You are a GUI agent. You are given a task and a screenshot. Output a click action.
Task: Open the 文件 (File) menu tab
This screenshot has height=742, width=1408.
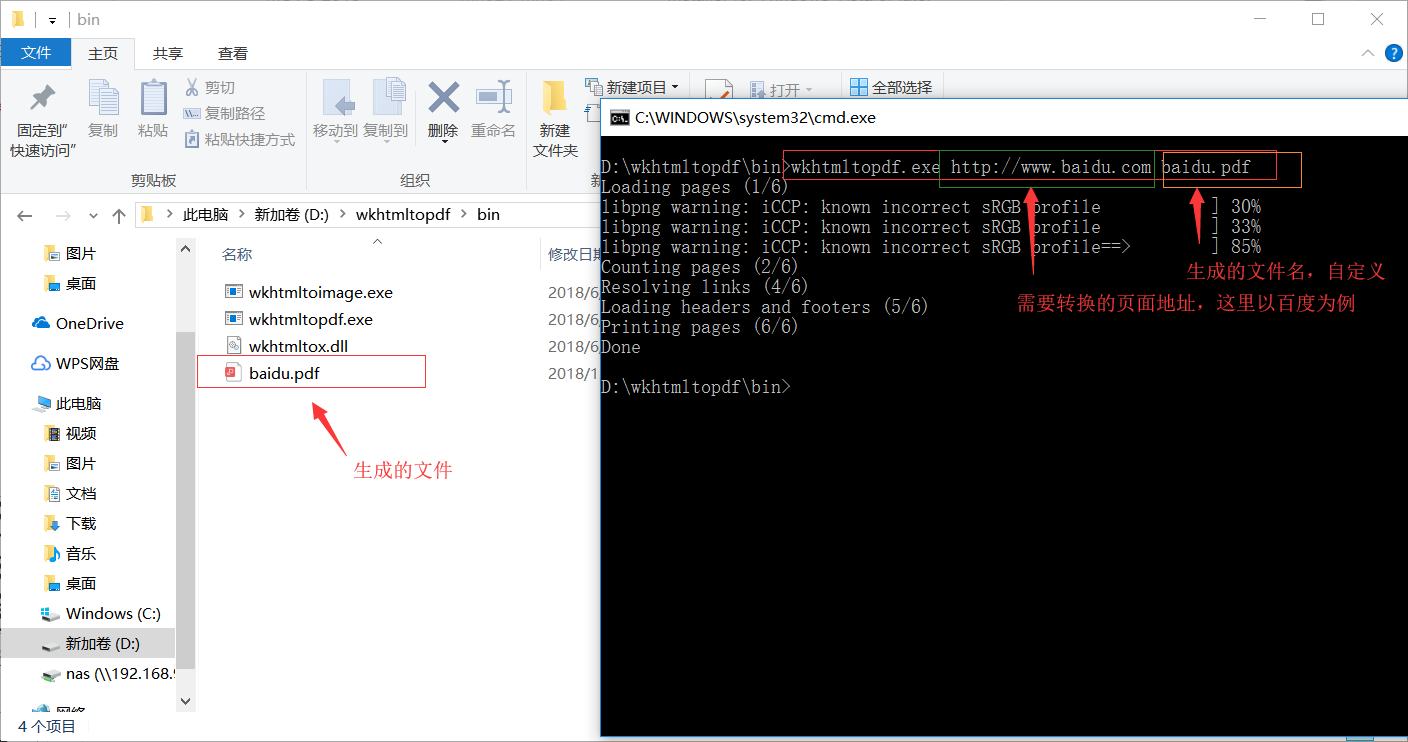point(36,53)
